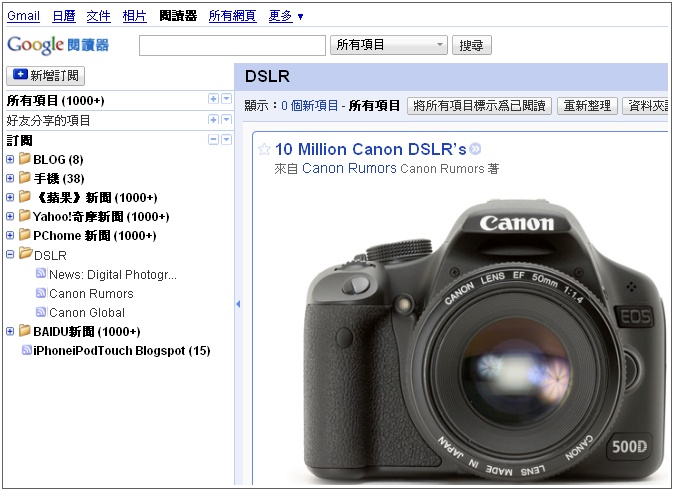Select PChome 新聞 (1000+) folder label
The height and width of the screenshot is (492, 674).
click(x=95, y=235)
